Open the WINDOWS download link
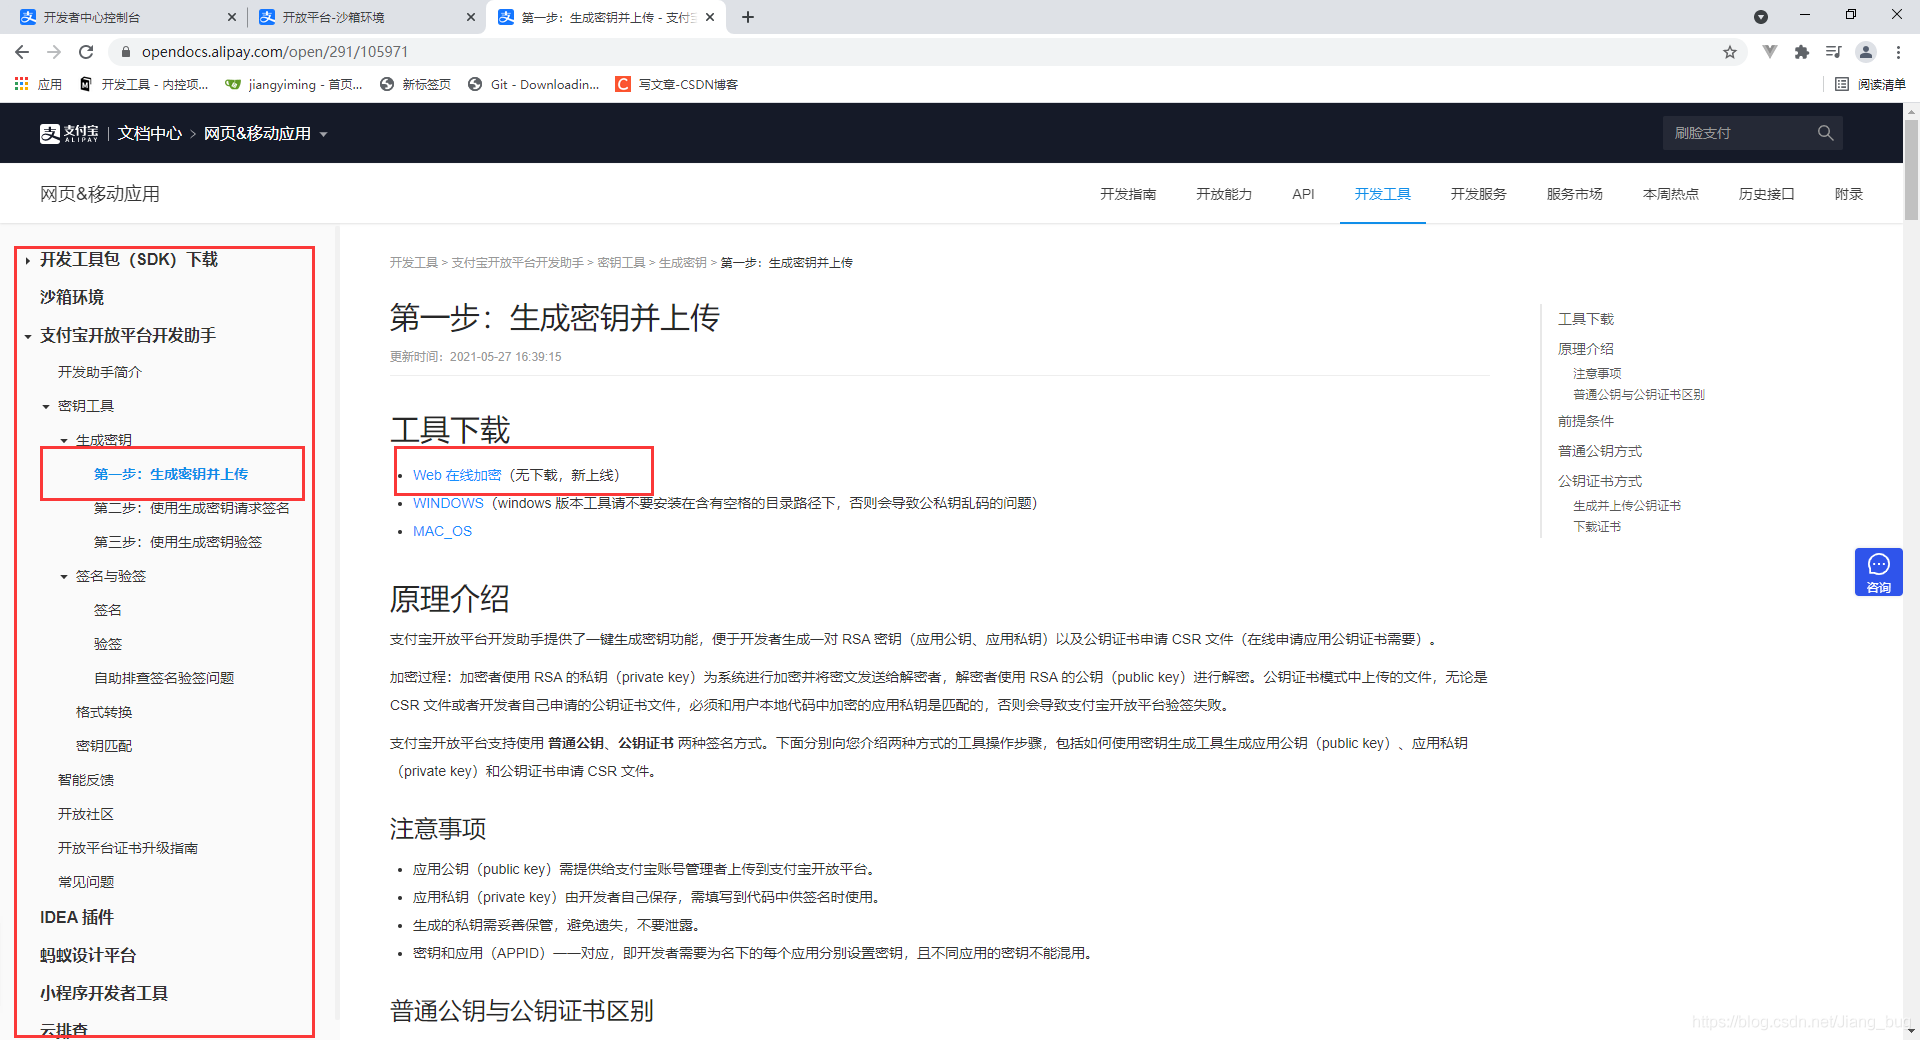 (448, 503)
